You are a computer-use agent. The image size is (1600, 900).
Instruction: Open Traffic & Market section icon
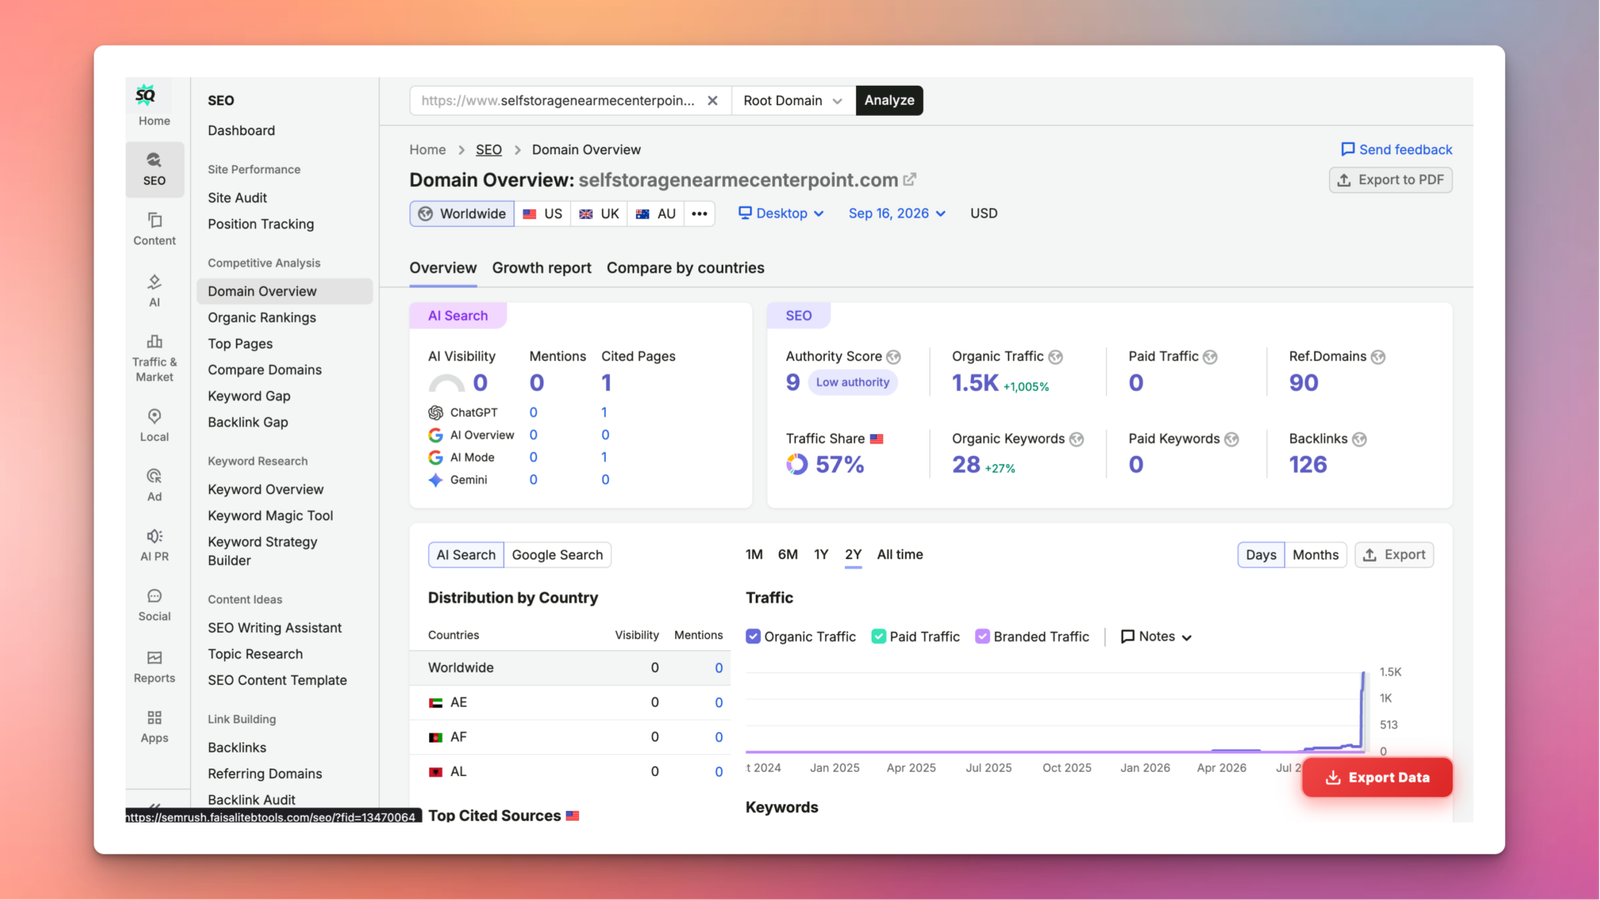point(154,358)
